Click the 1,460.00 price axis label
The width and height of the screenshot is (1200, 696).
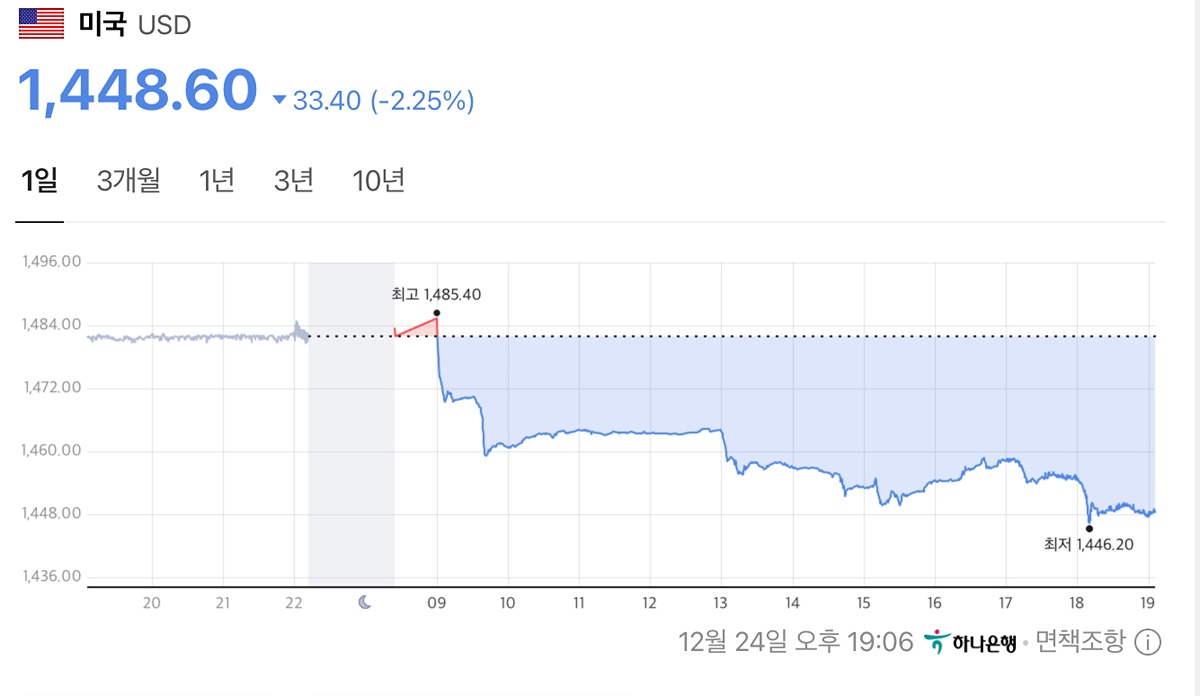pyautogui.click(x=50, y=451)
